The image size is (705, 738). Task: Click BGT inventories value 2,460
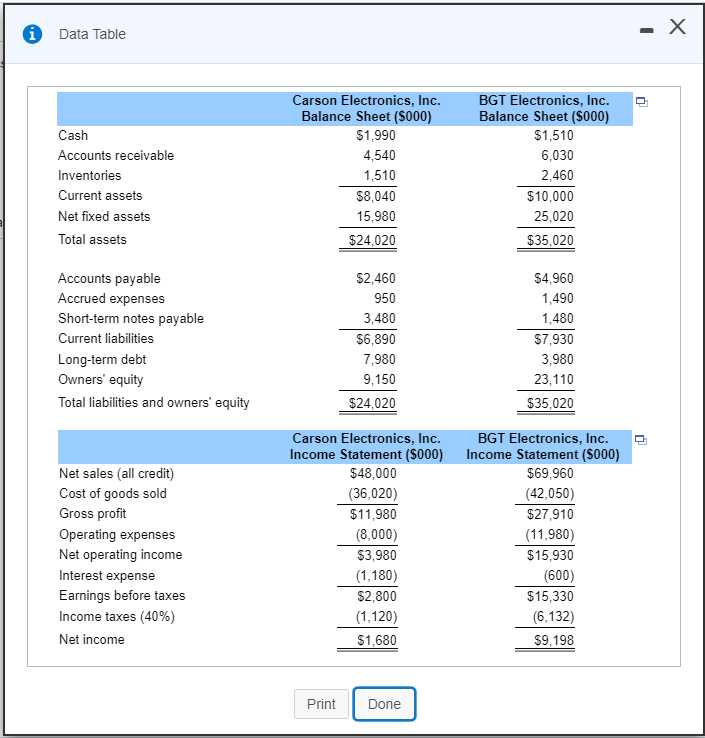click(x=557, y=176)
